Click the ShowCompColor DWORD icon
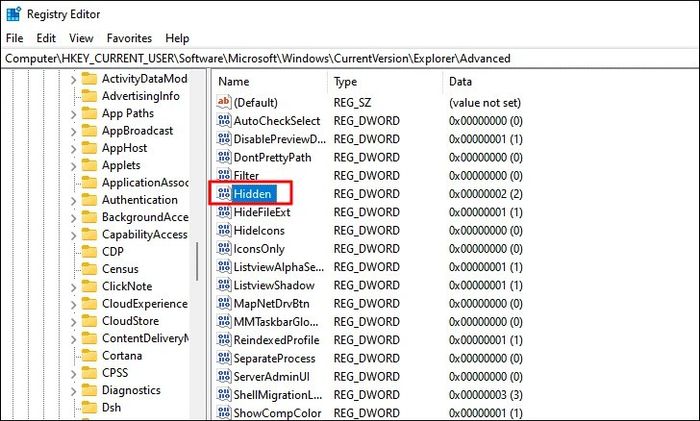Screen dimensions: 700x421 (x=224, y=413)
